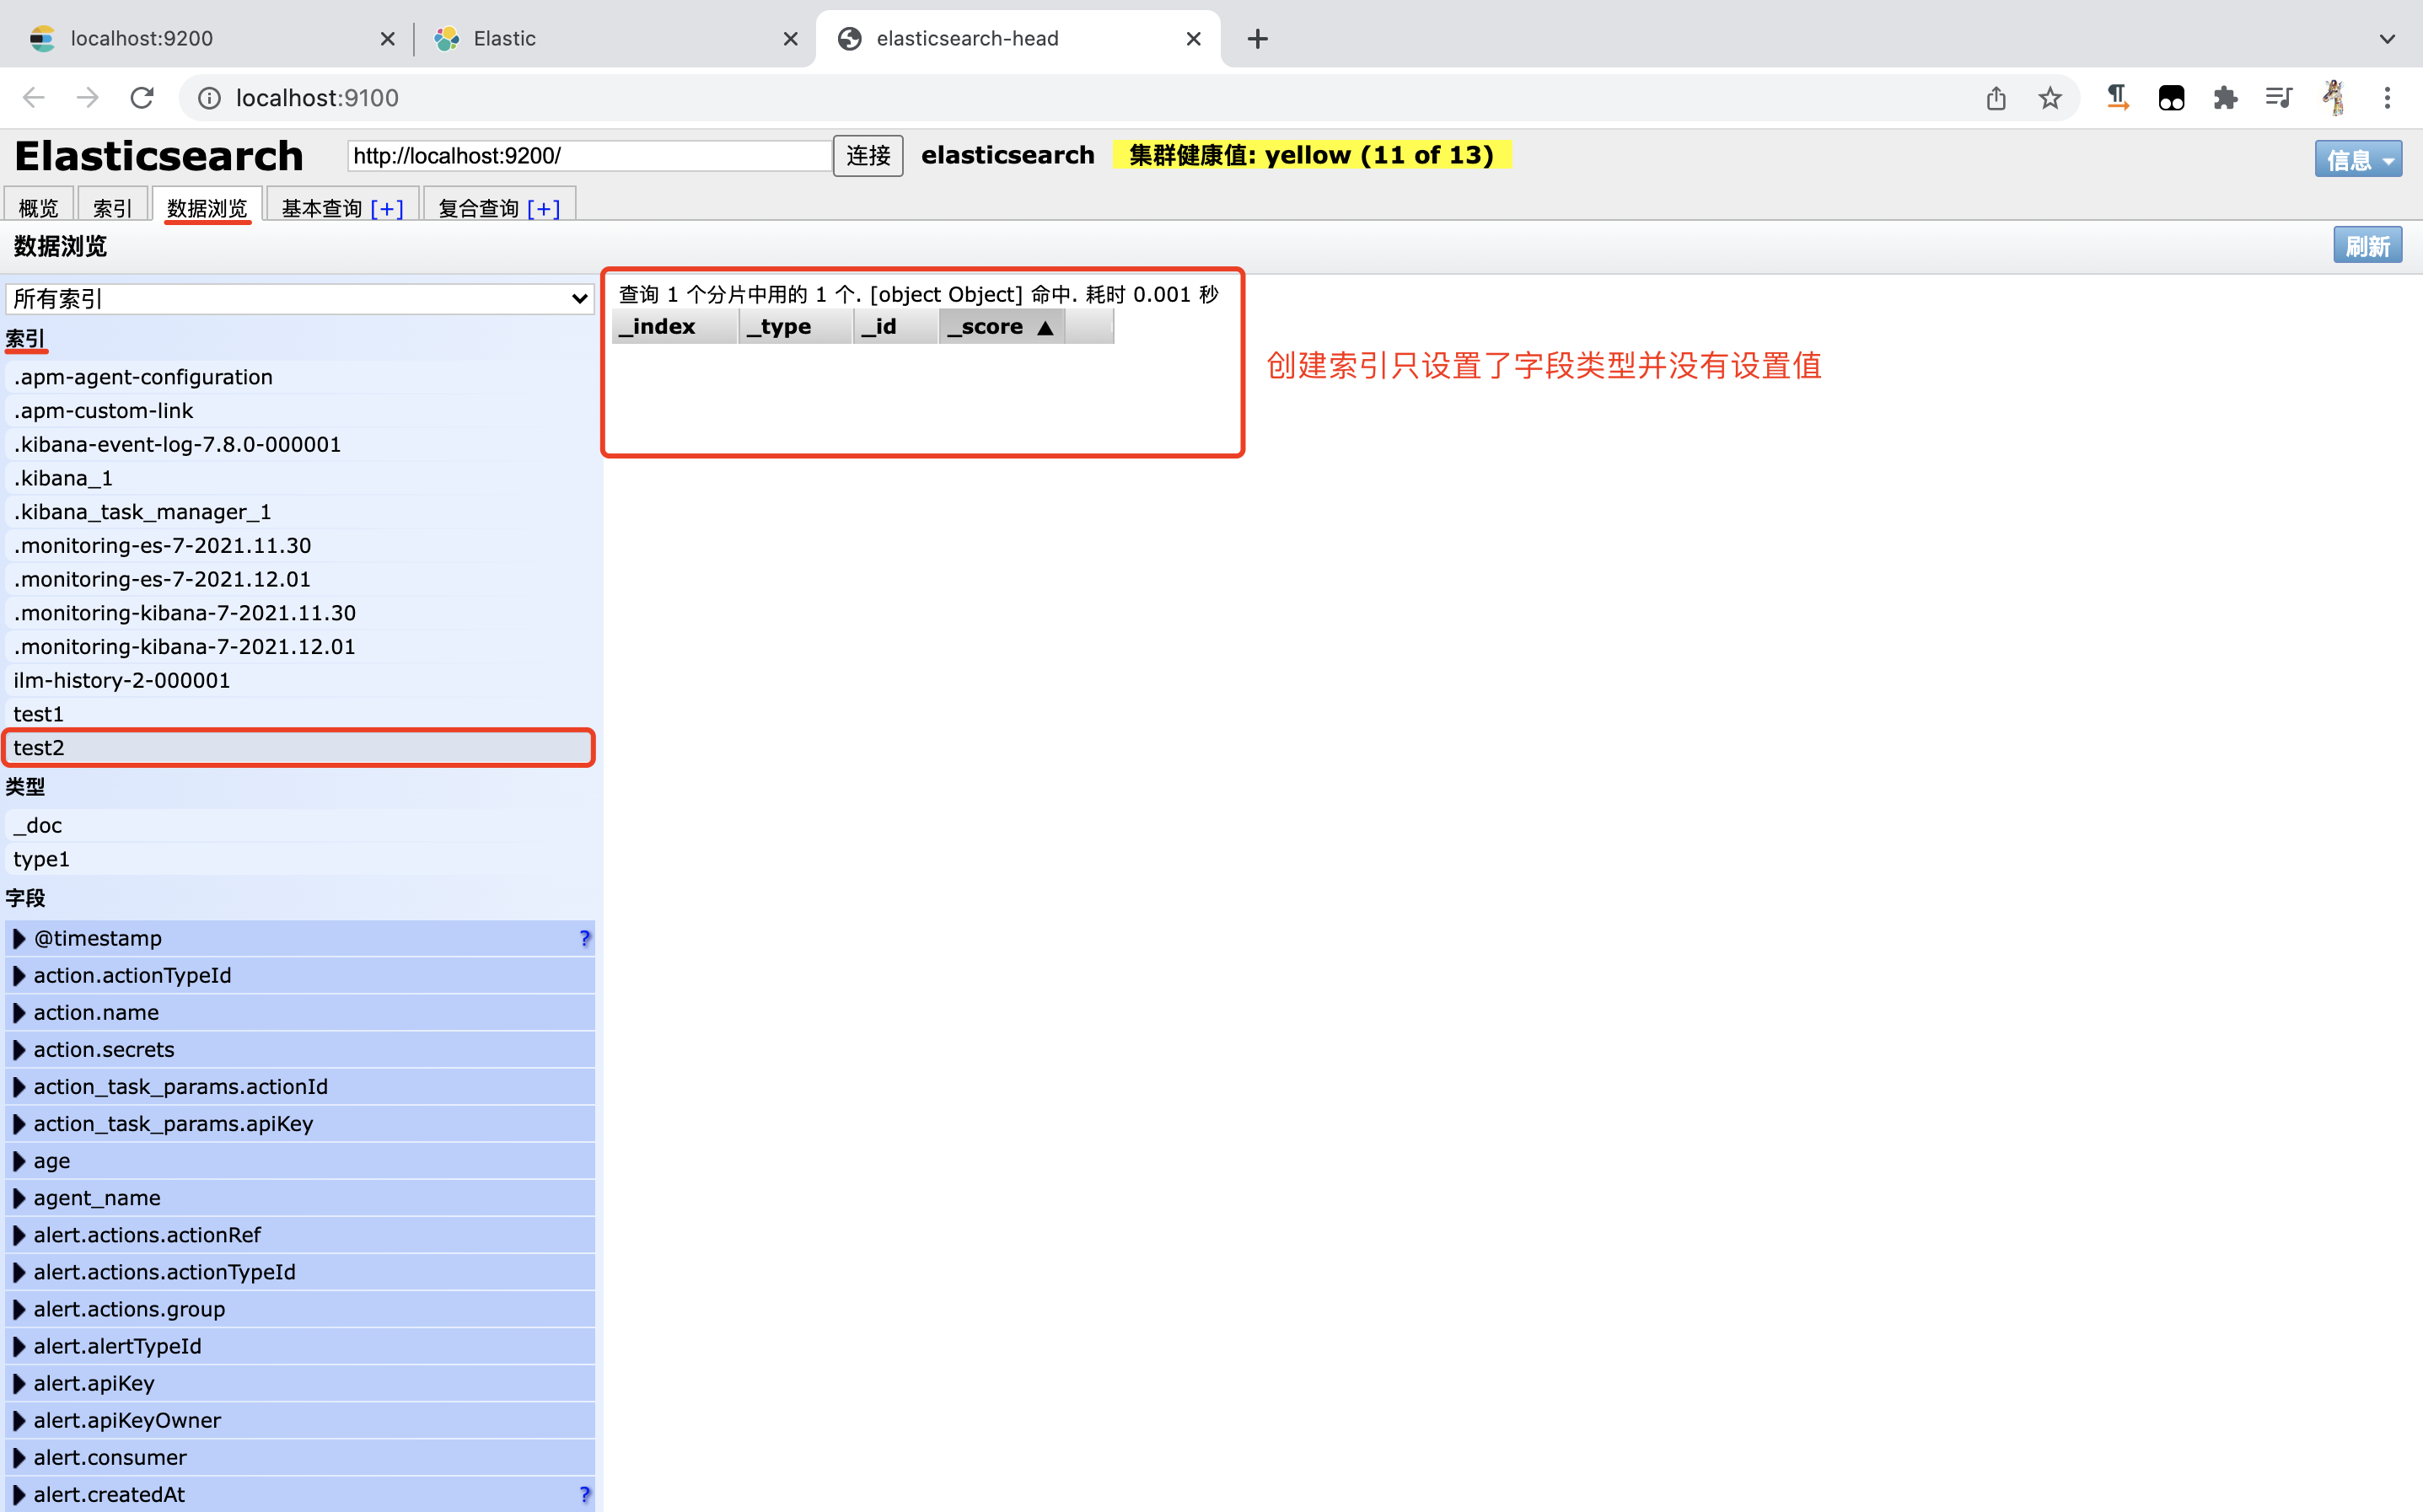Open the 复合查询 tab
The image size is (2423, 1512).
pyautogui.click(x=478, y=208)
